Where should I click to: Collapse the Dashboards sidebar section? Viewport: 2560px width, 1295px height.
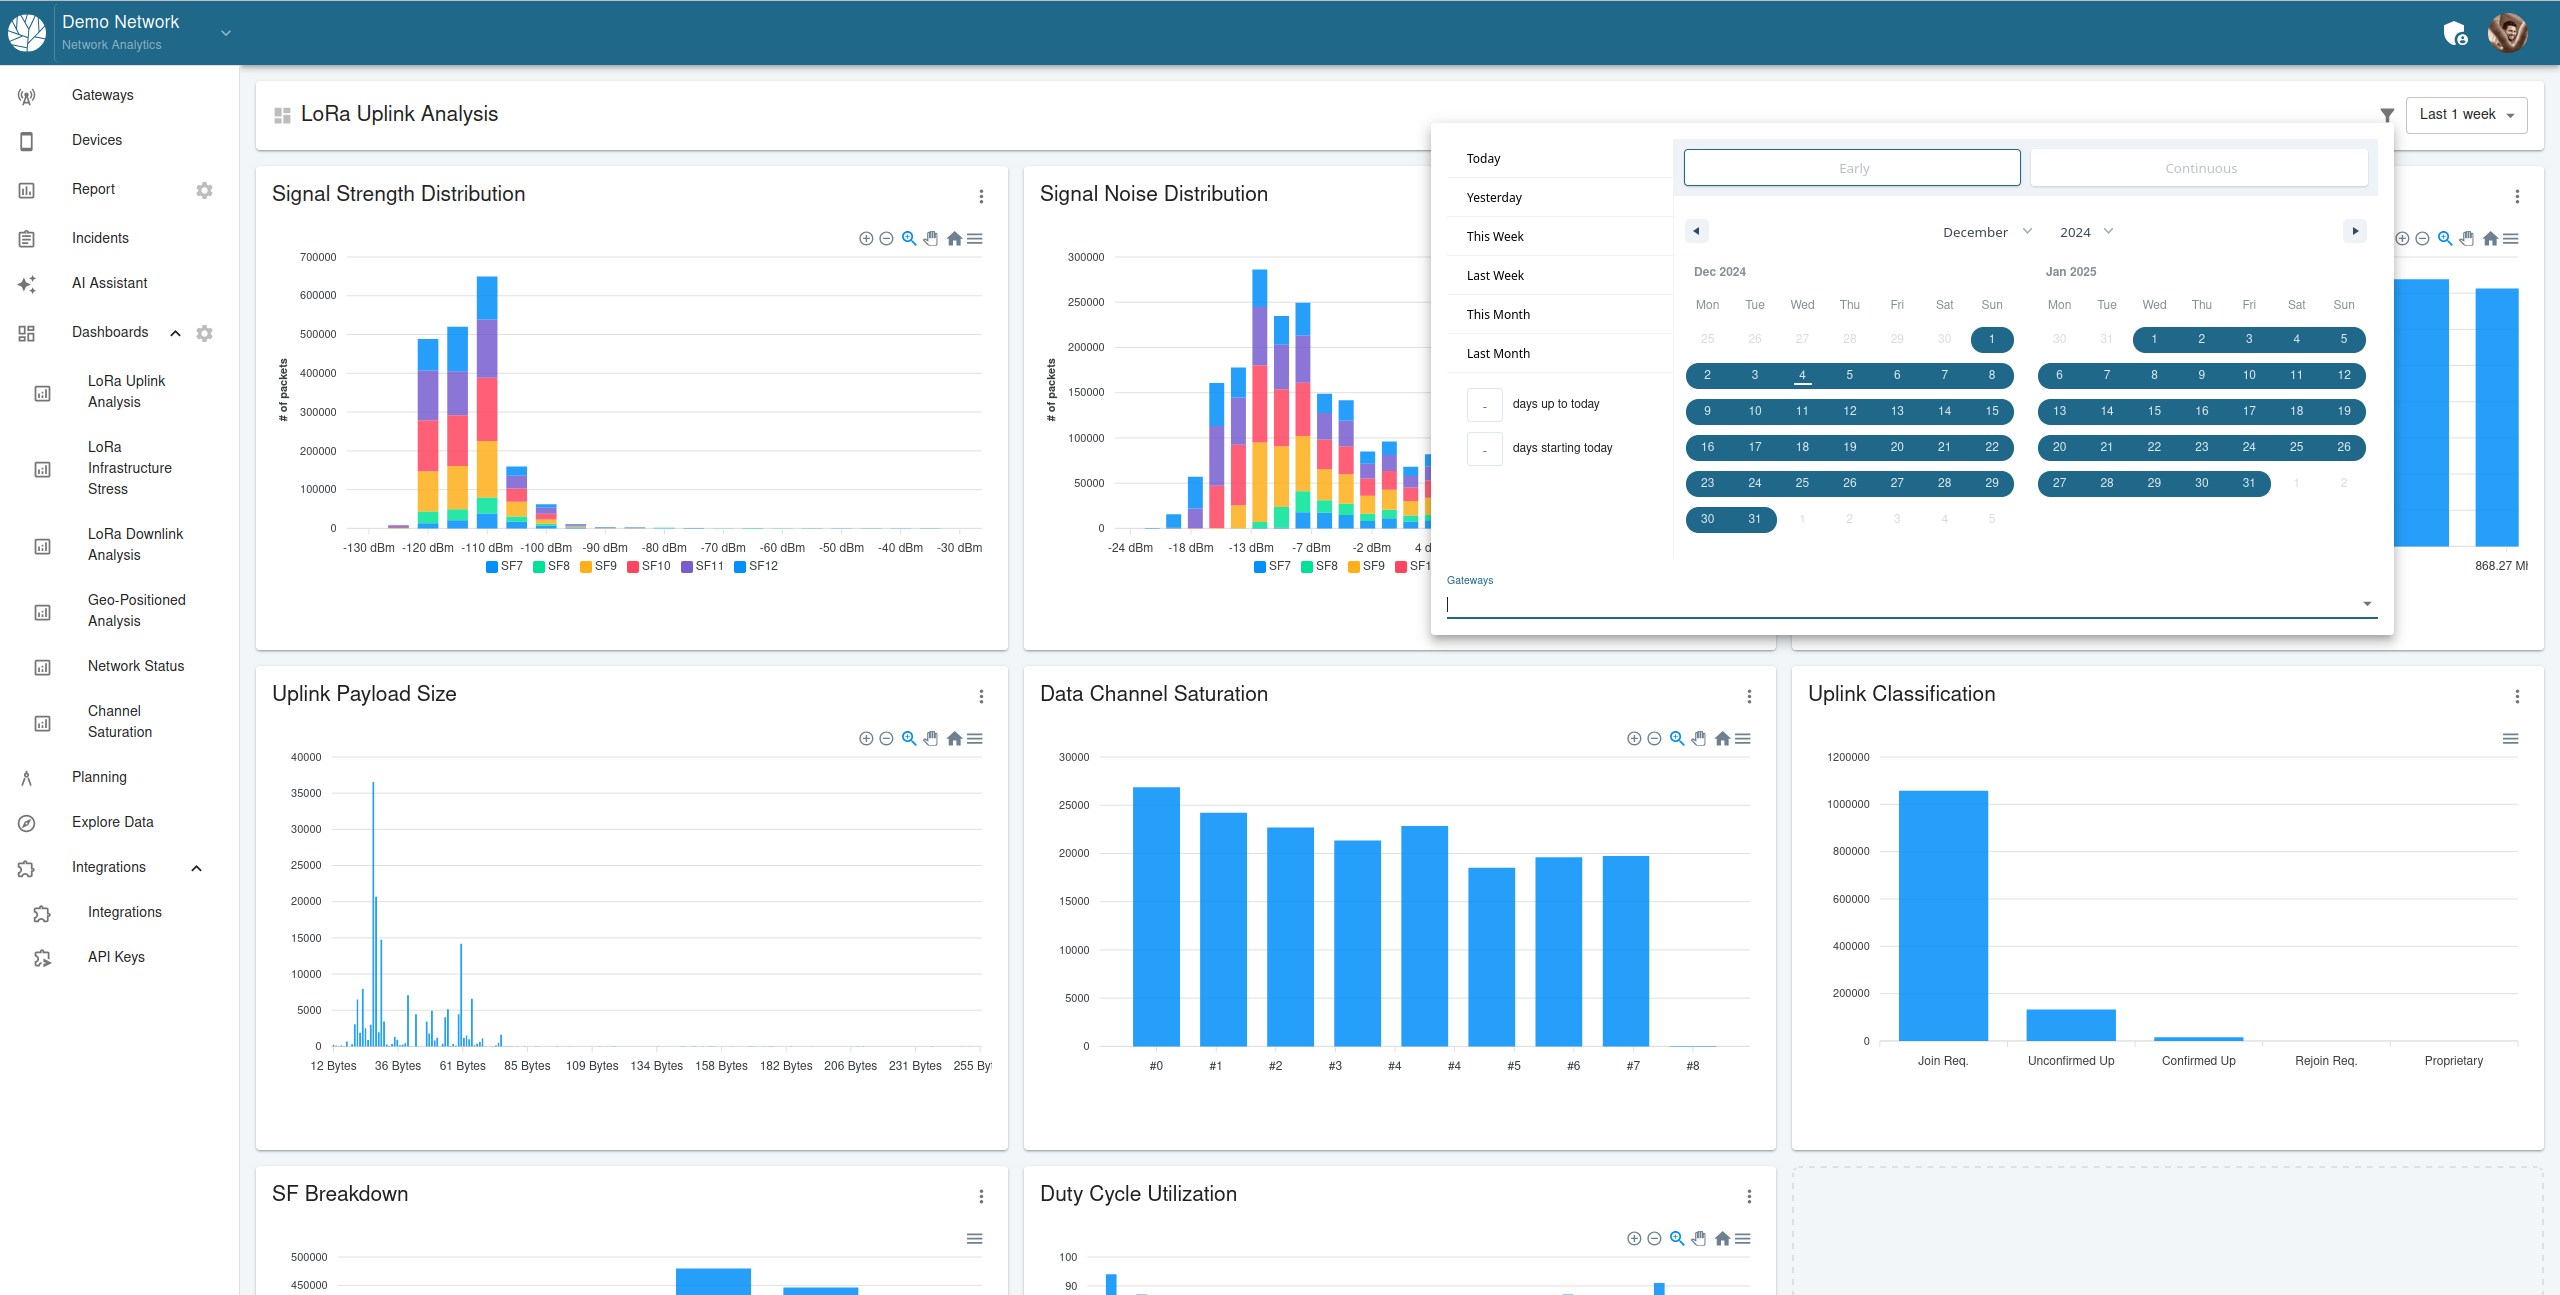tap(176, 333)
